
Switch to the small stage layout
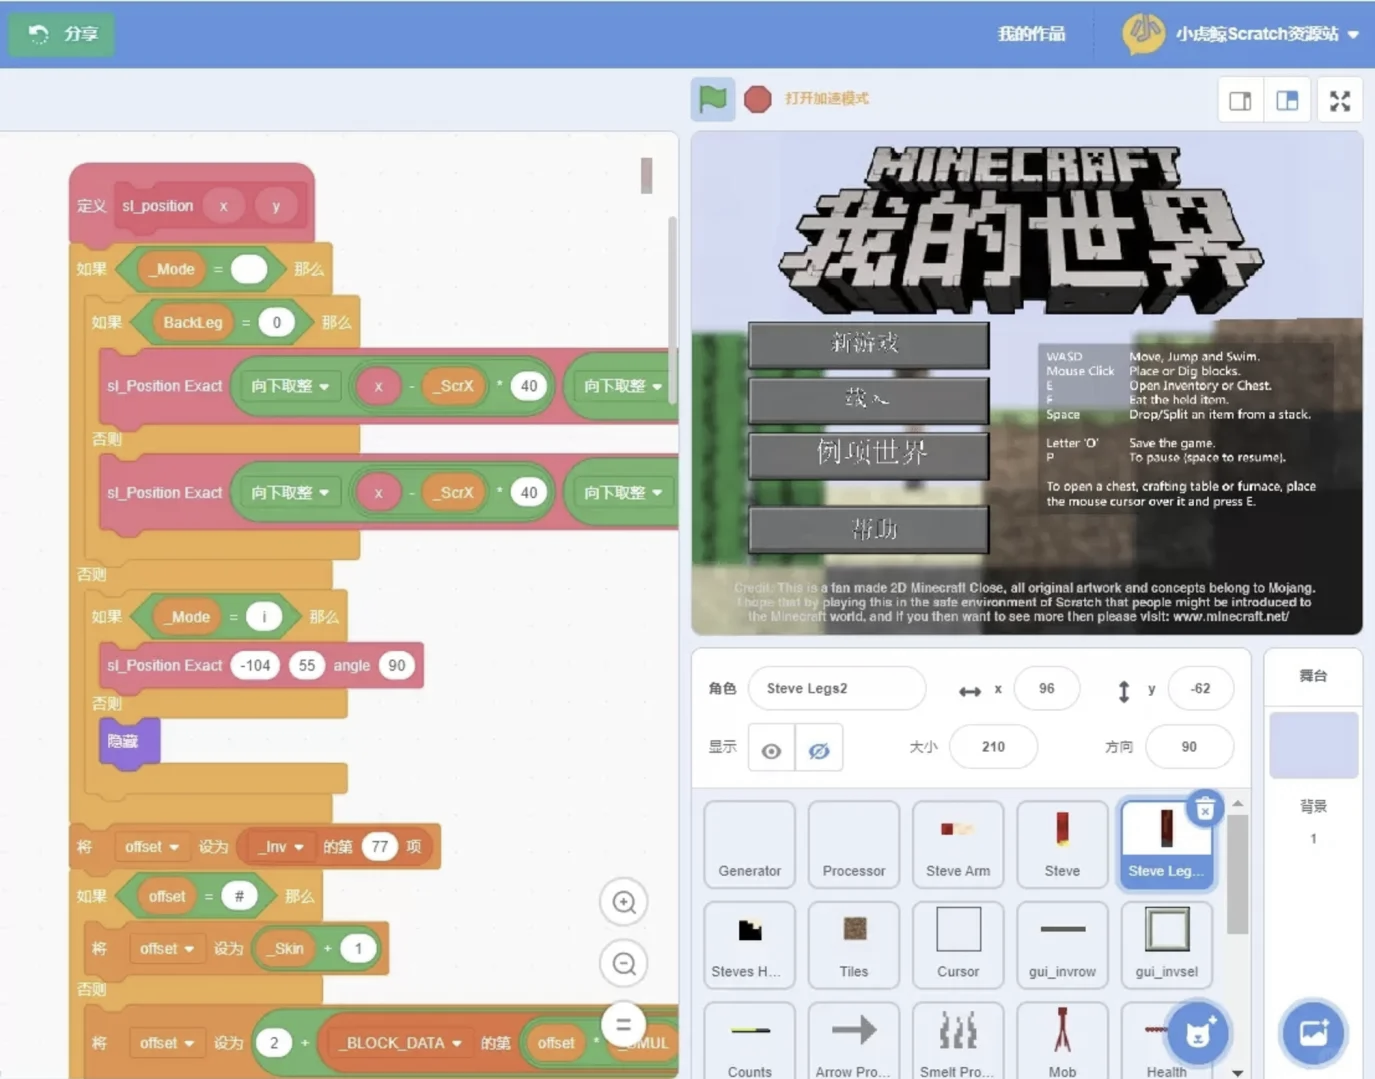pos(1240,100)
